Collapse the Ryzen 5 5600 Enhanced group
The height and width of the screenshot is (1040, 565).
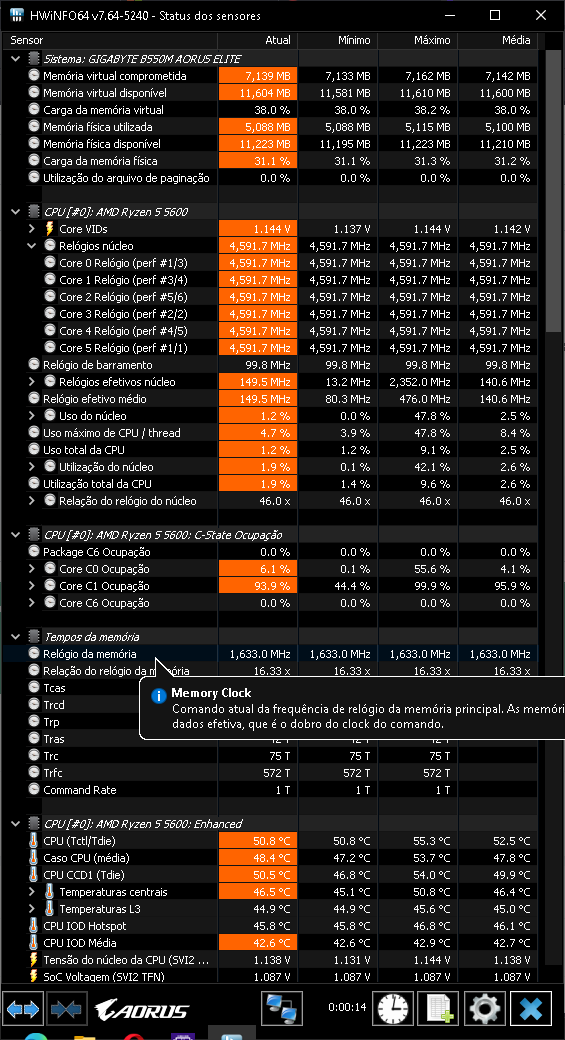[15, 824]
